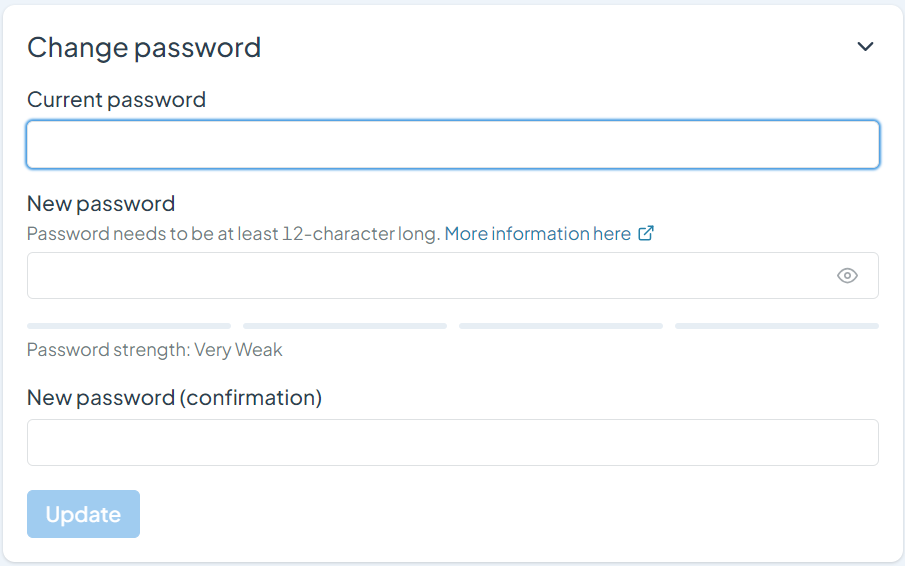Click the second password strength bar segment
The width and height of the screenshot is (905, 566).
[344, 326]
